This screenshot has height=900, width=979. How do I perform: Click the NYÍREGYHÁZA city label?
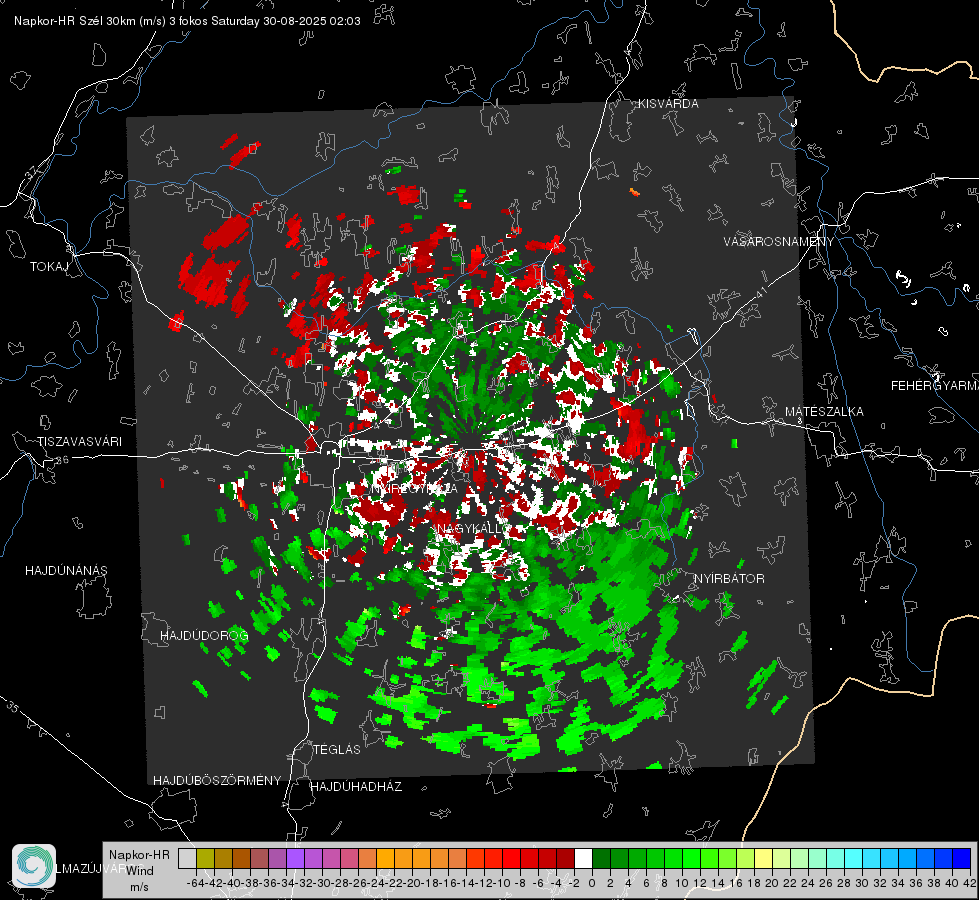tap(414, 488)
